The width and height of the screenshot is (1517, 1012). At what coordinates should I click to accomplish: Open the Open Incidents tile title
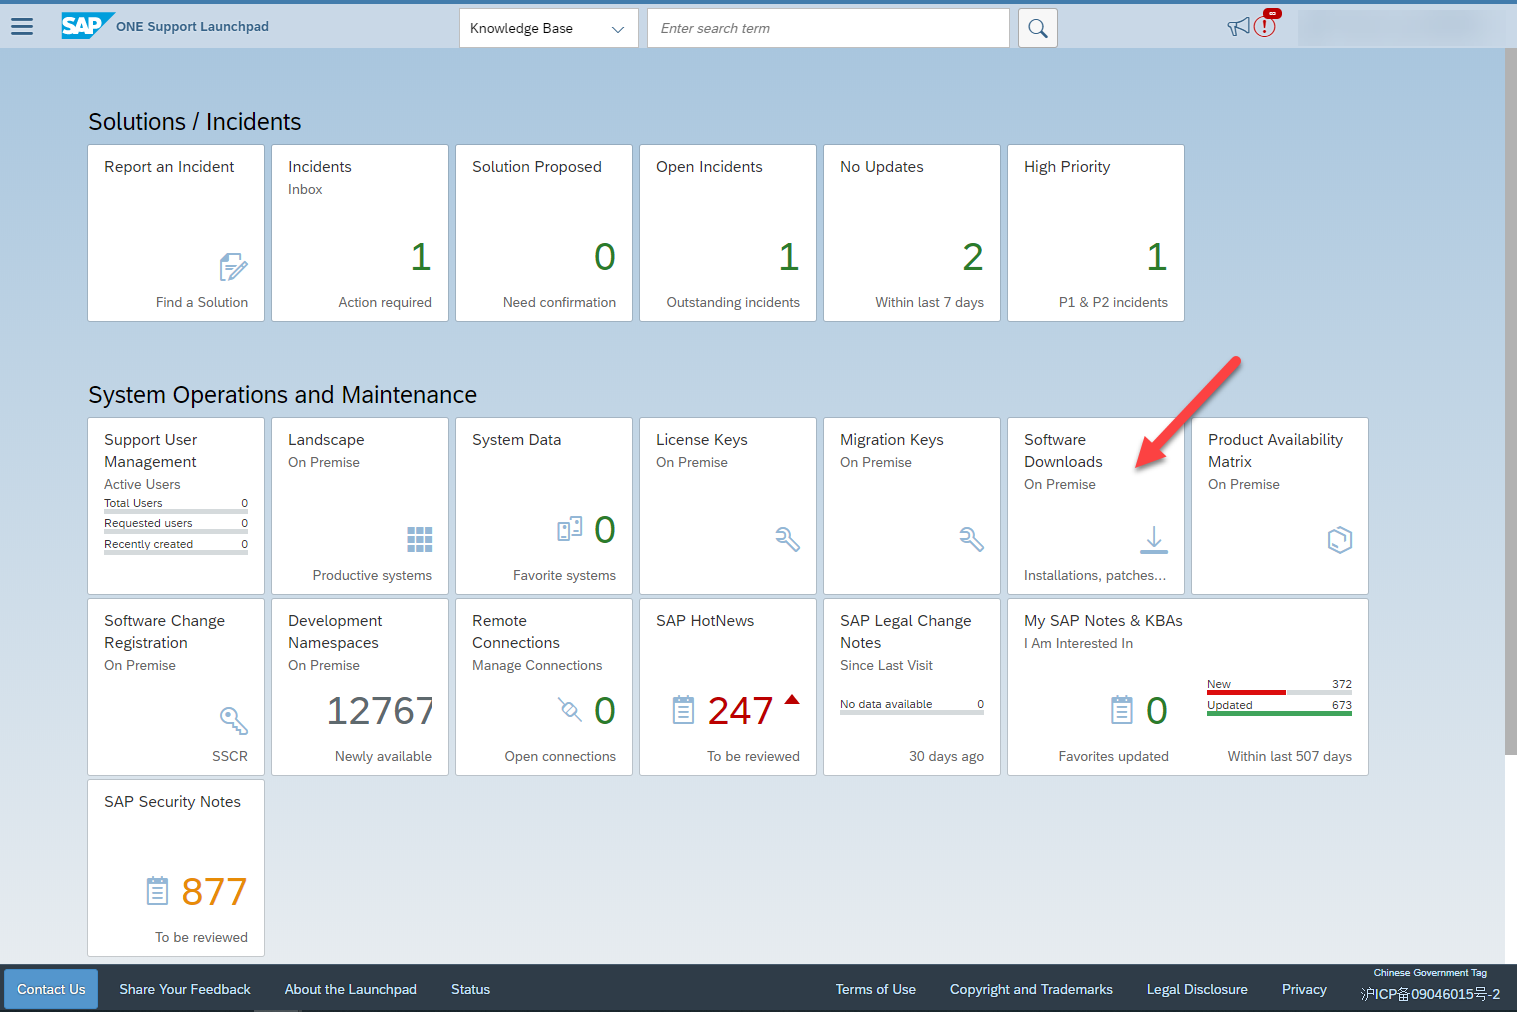pyautogui.click(x=709, y=167)
